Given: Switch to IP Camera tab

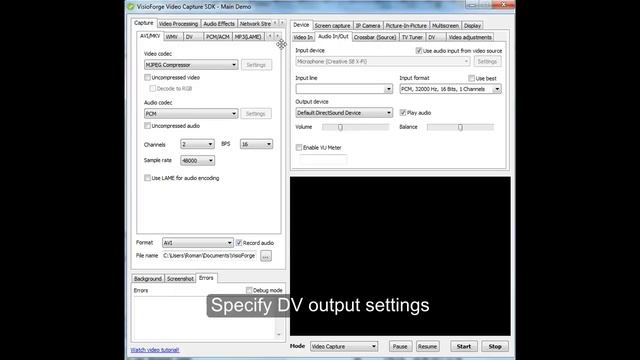Looking at the screenshot, I should tap(368, 25).
